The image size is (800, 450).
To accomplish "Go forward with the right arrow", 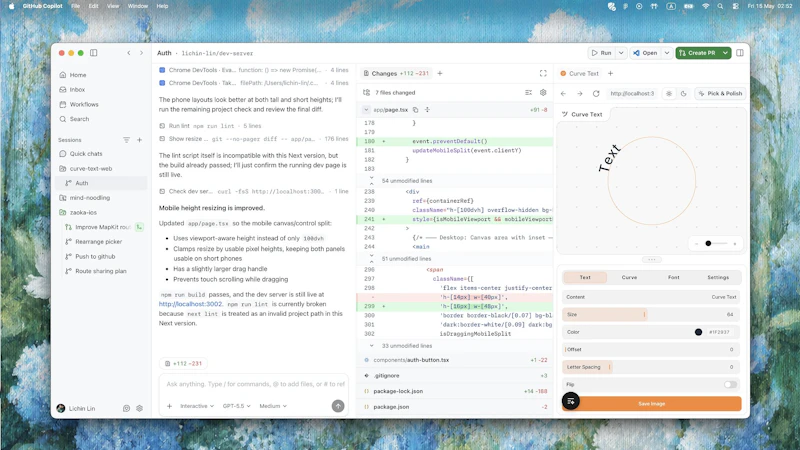I will (x=141, y=53).
